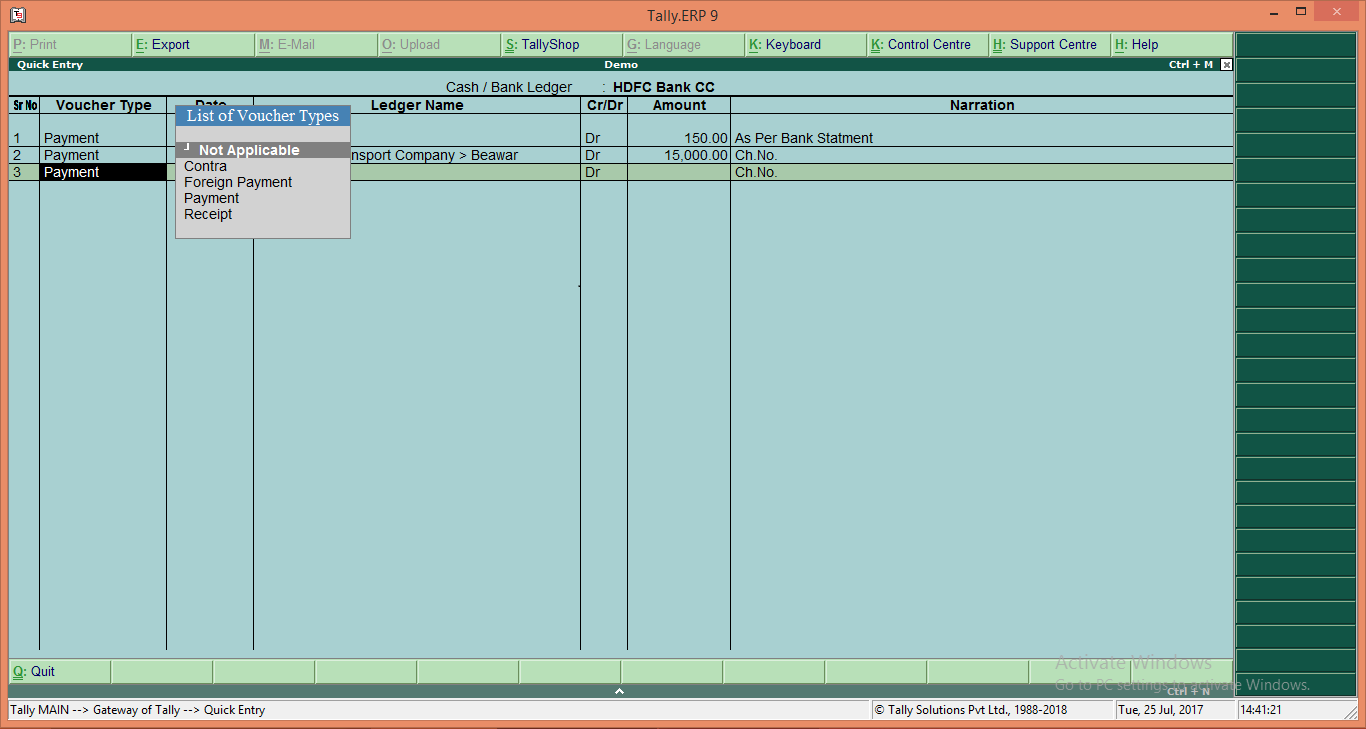Click the narration "As Per Bank Statment"
The width and height of the screenshot is (1366, 729).
click(804, 138)
